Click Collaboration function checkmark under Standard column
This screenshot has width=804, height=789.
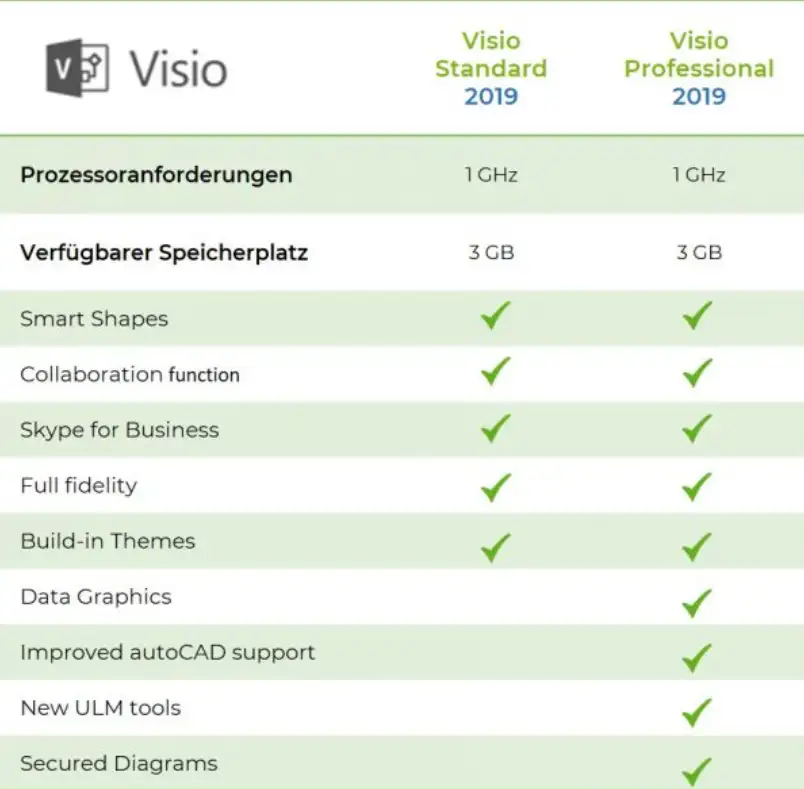pos(495,373)
